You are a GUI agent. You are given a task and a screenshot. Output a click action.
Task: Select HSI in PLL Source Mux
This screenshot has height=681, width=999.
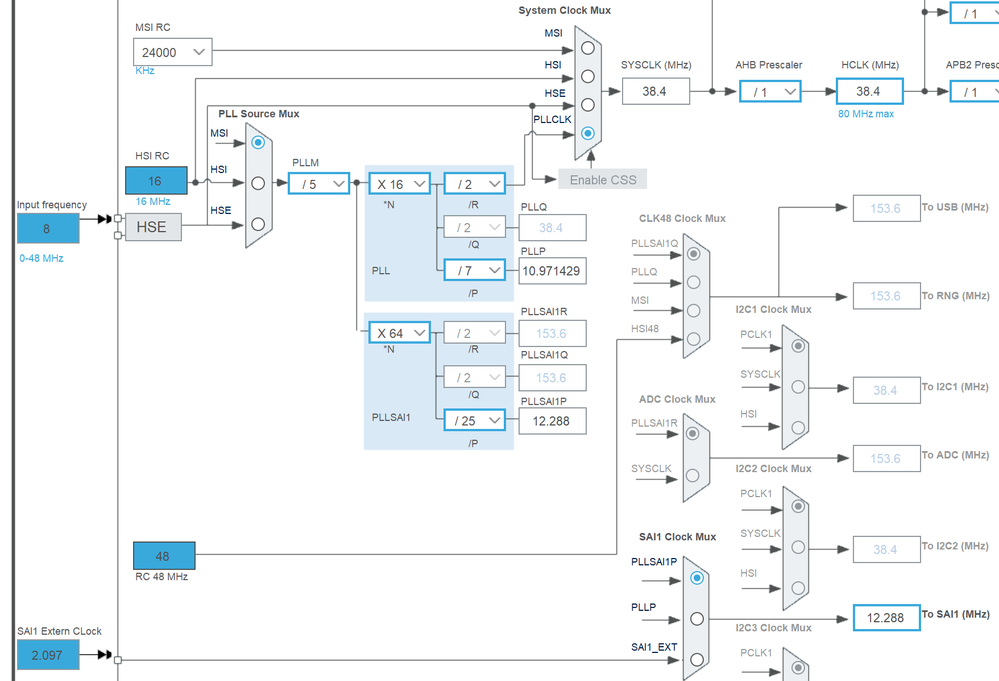258,183
